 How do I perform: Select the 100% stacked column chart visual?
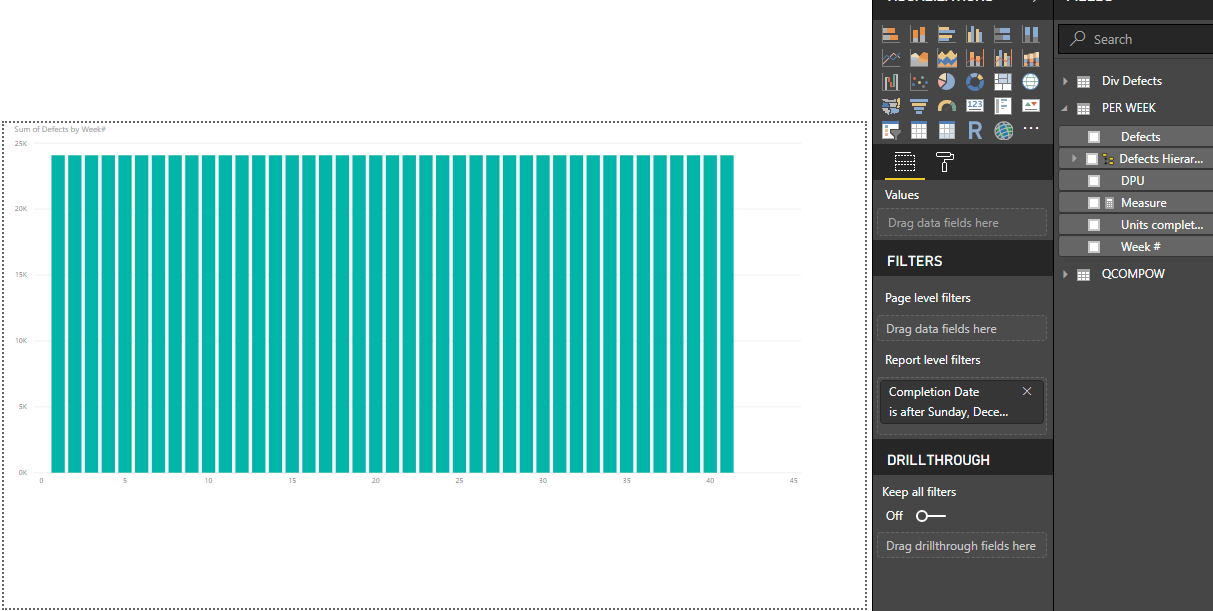point(1030,34)
